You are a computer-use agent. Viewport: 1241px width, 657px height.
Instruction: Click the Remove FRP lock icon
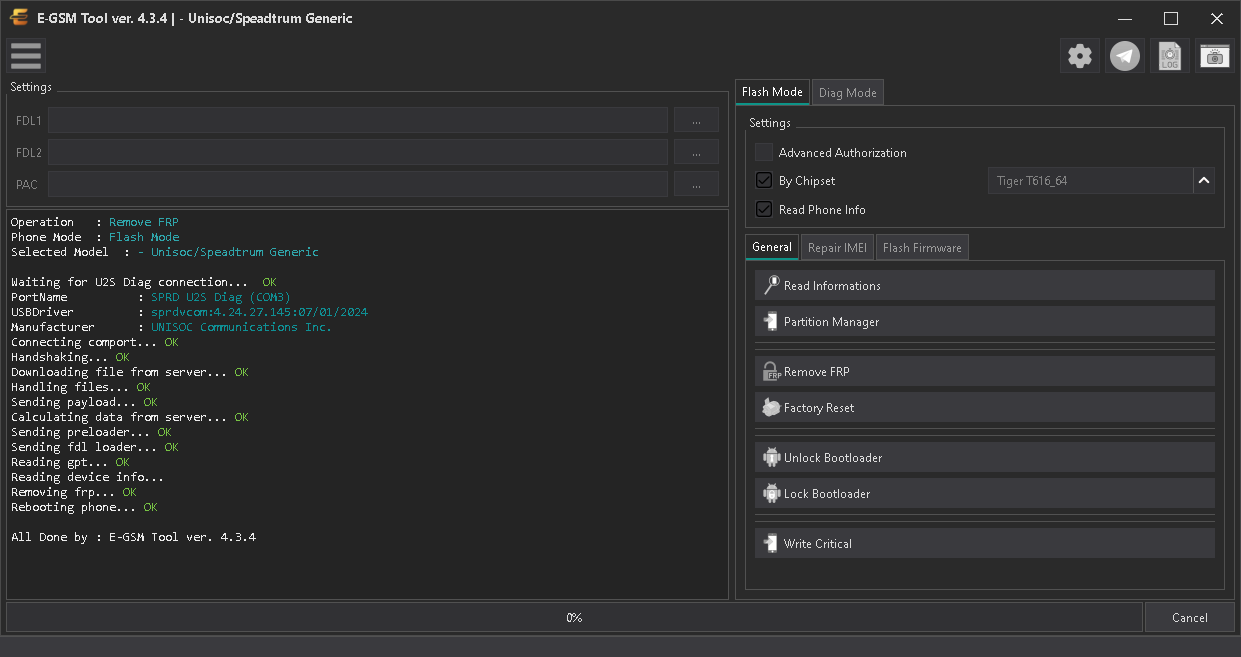point(771,371)
